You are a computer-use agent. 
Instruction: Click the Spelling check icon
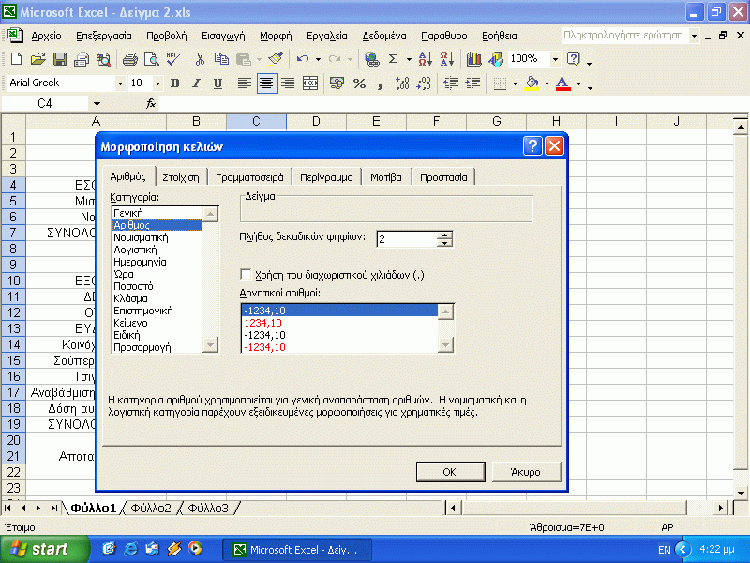[x=173, y=59]
